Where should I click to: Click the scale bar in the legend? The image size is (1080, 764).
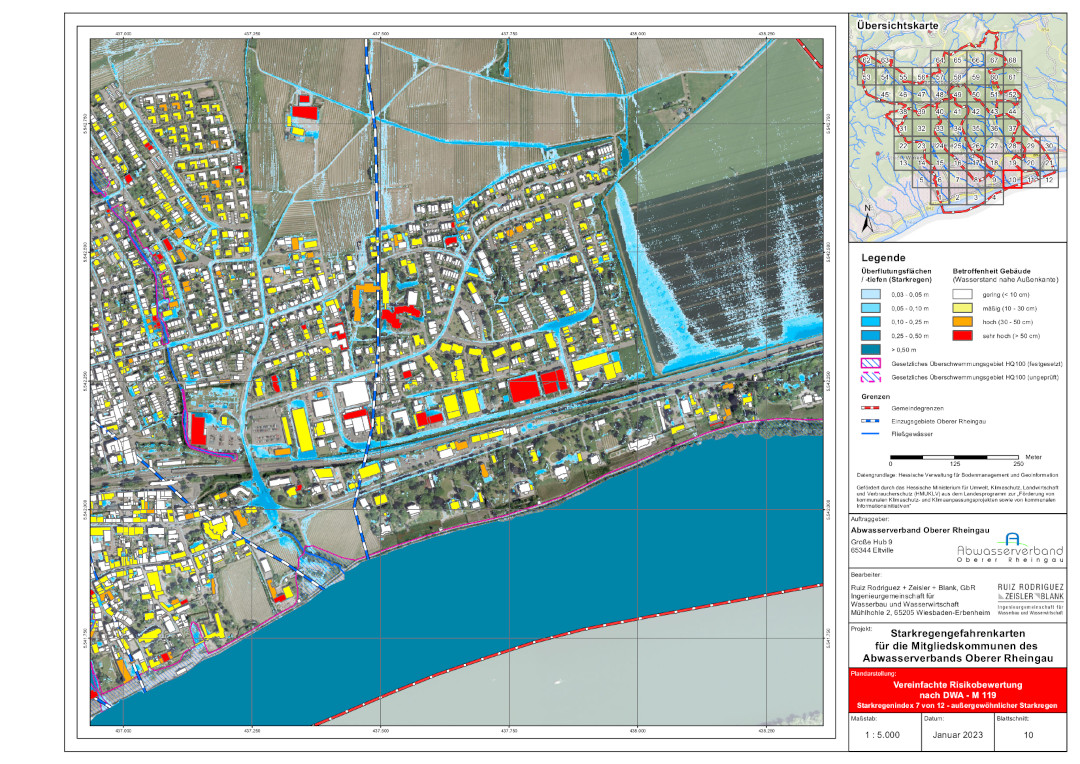[x=954, y=456]
